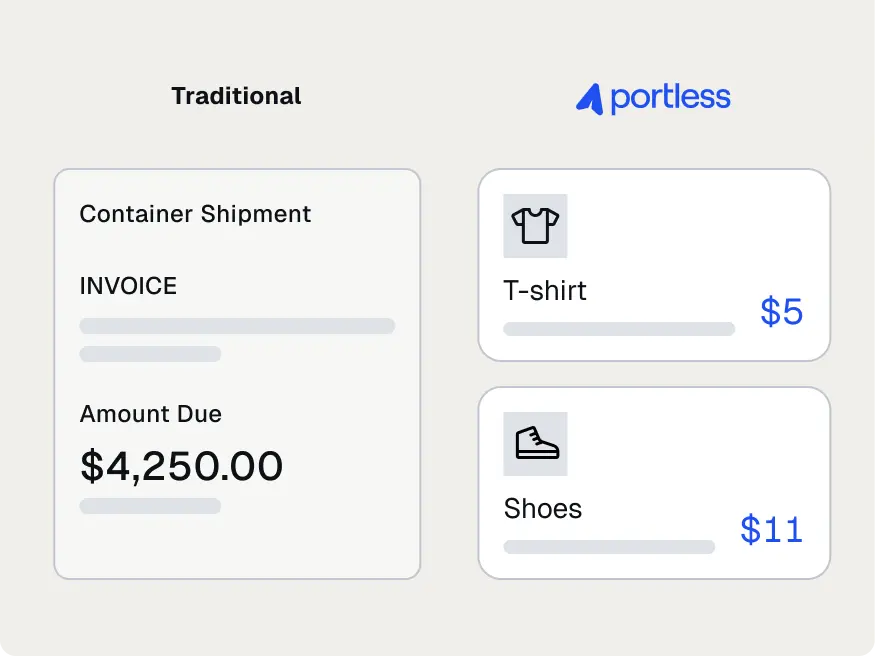Click the long invoice placeholder bar
This screenshot has height=656, width=875.
click(237, 326)
